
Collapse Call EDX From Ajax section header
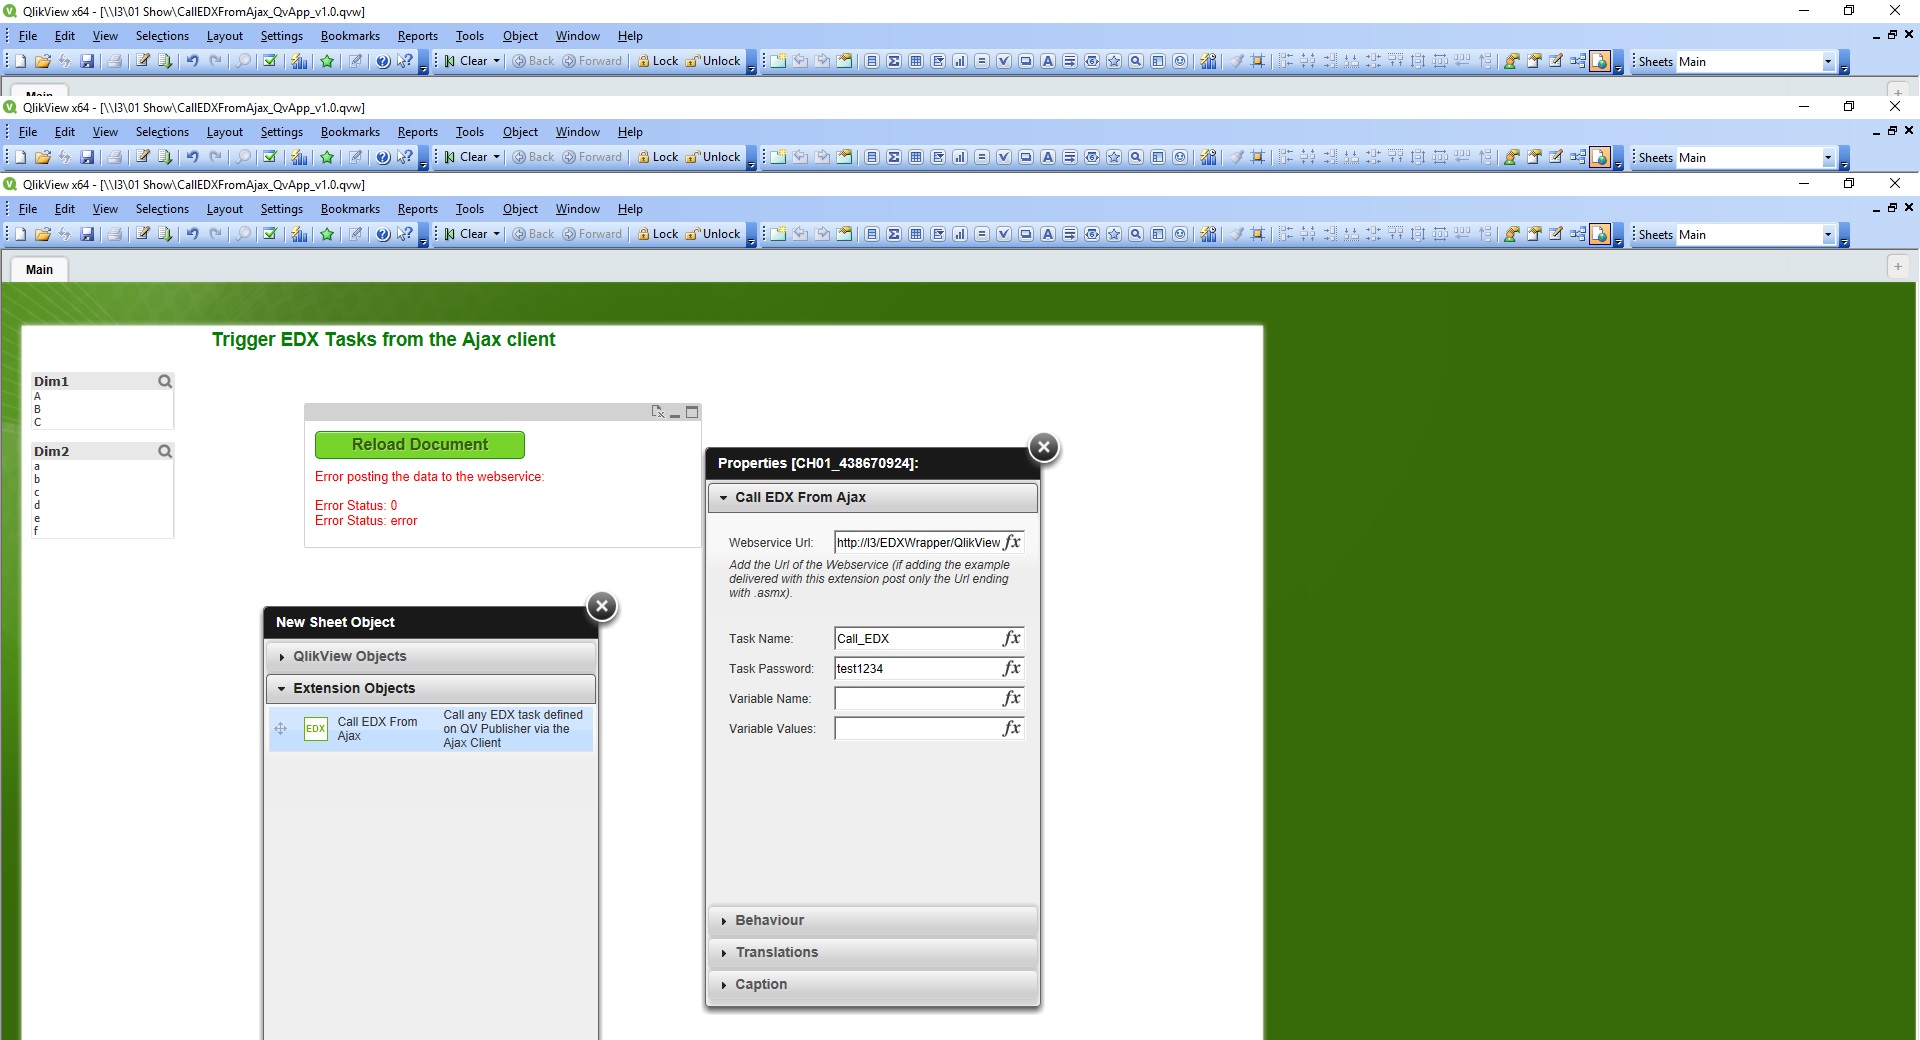pos(873,497)
